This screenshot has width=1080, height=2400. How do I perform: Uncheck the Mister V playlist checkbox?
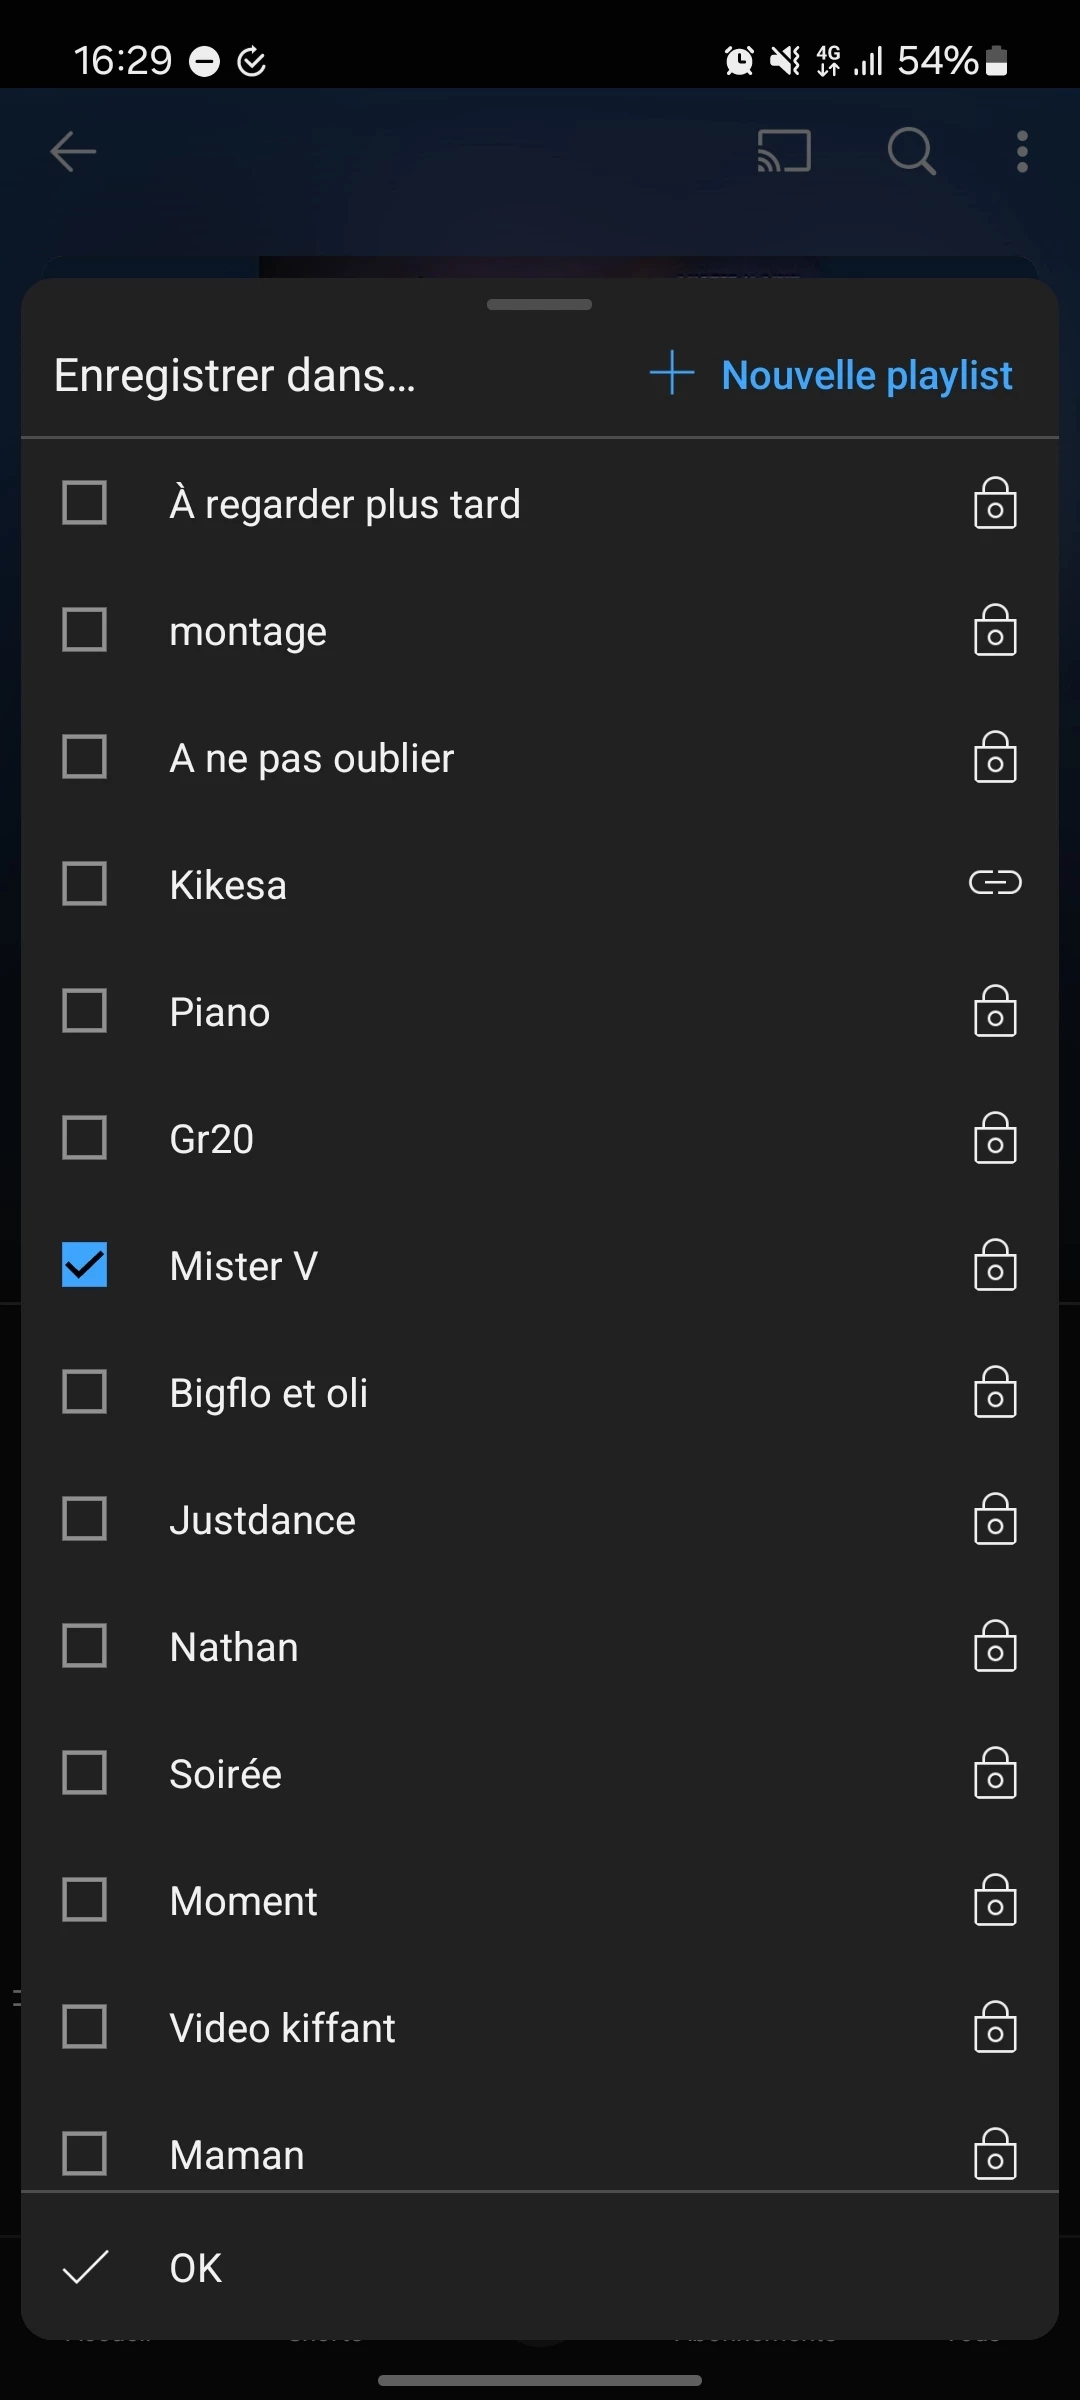coord(85,1265)
